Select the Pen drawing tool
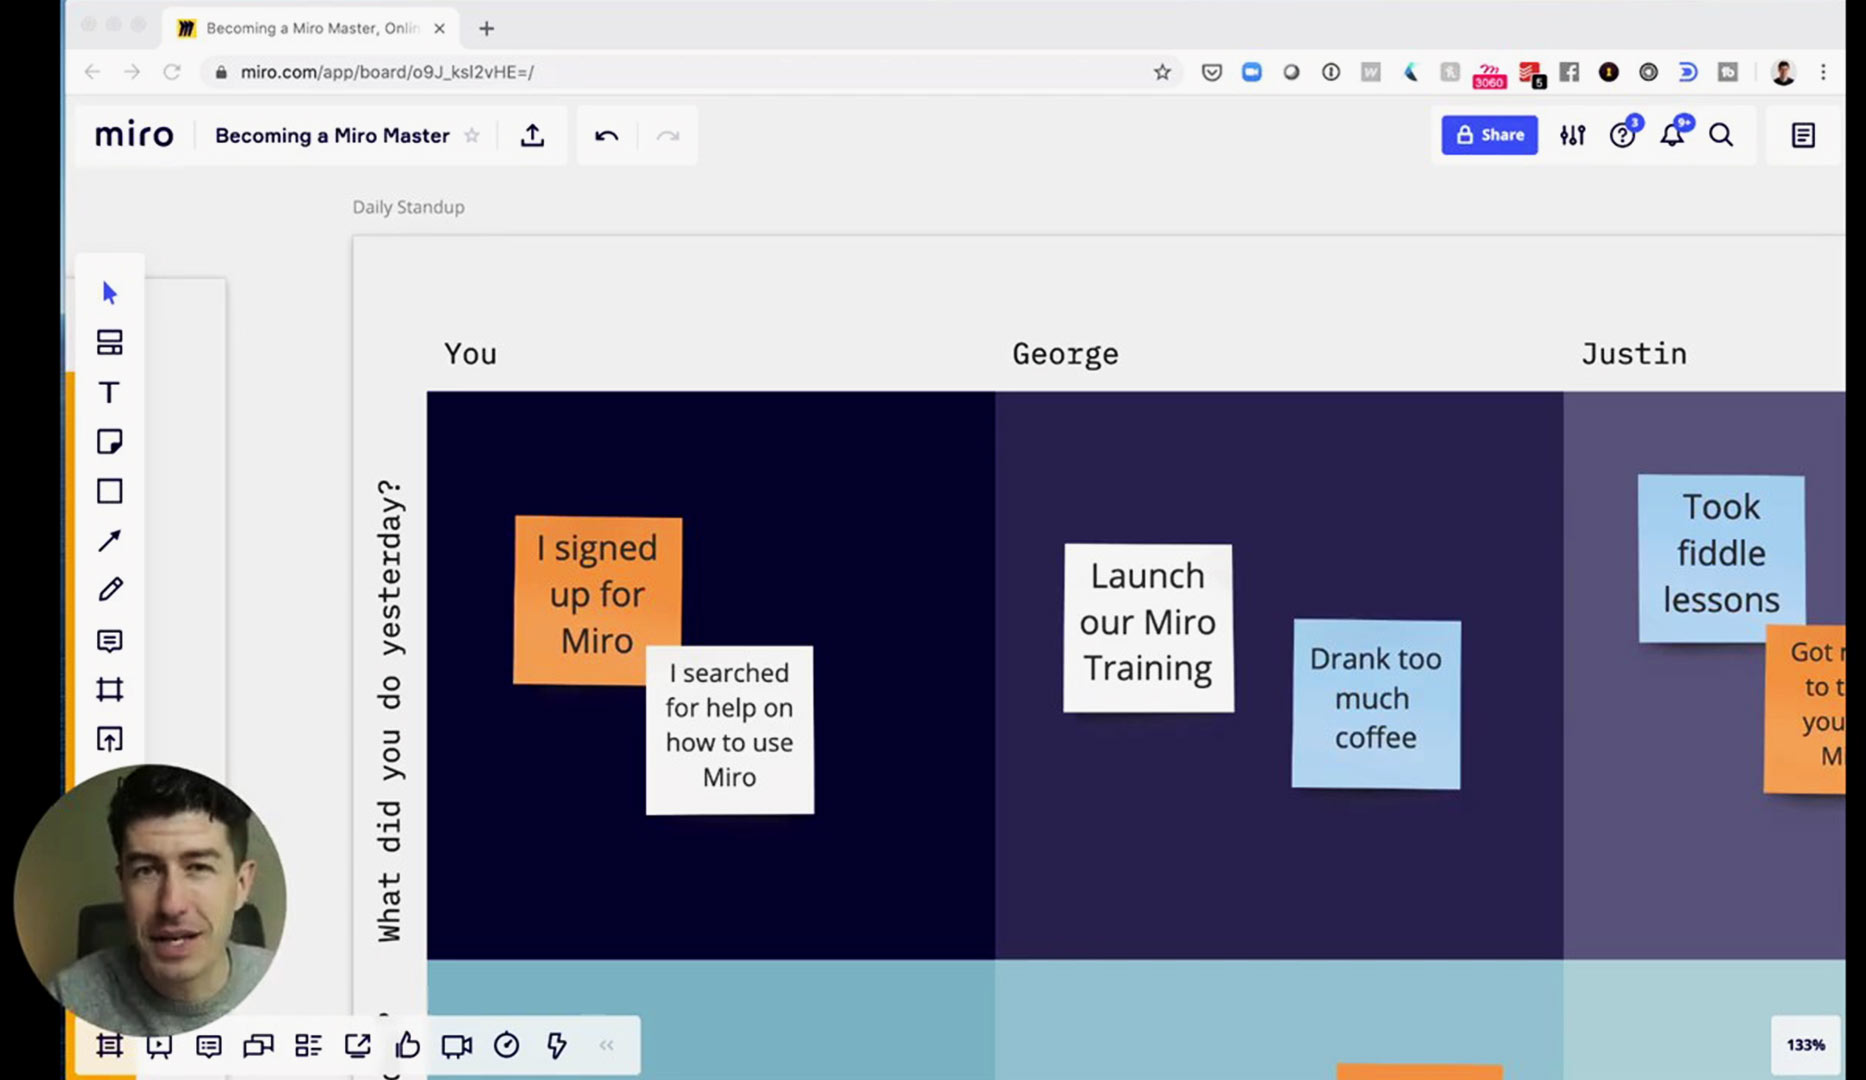Screen dimensions: 1866x1080 coord(110,590)
